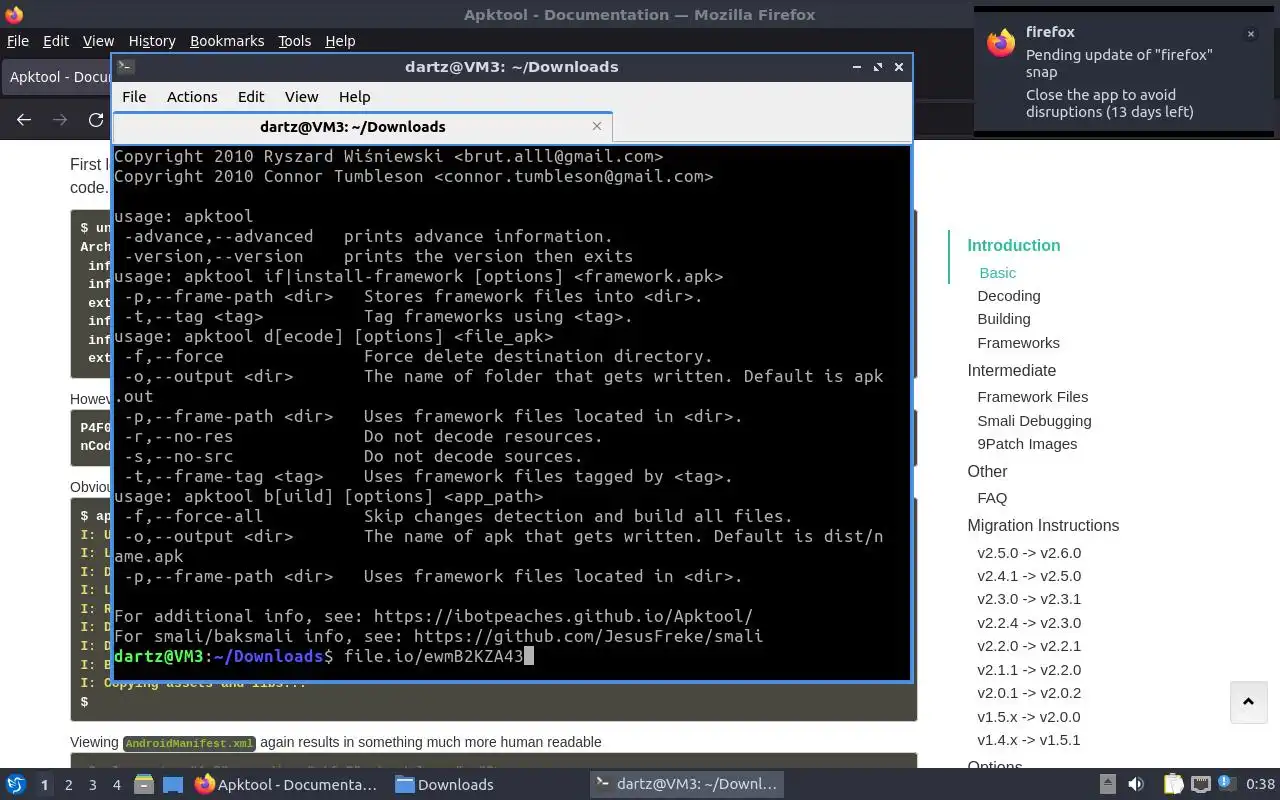1280x800 pixels.
Task: Switch to workspace 1 in the pager
Action: [44, 785]
